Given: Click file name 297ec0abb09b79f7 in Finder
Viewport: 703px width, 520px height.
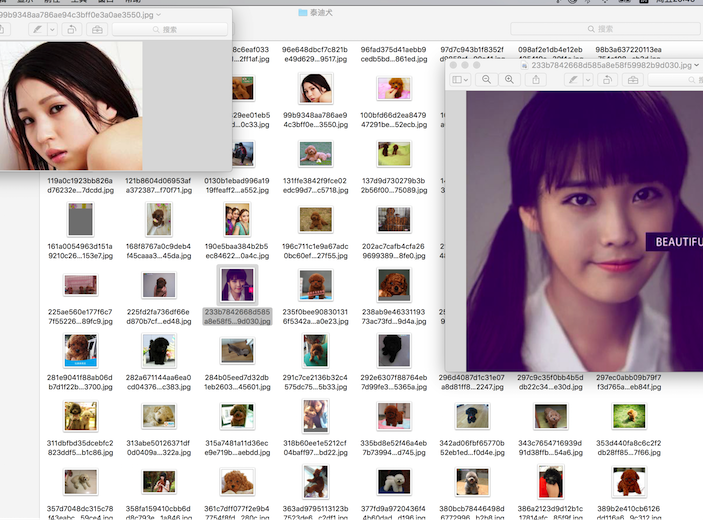Looking at the screenshot, I should click(x=629, y=382).
